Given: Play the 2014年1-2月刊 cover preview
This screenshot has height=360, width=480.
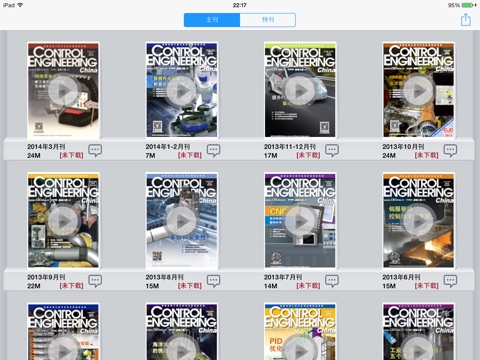Looking at the screenshot, I should coord(182,90).
